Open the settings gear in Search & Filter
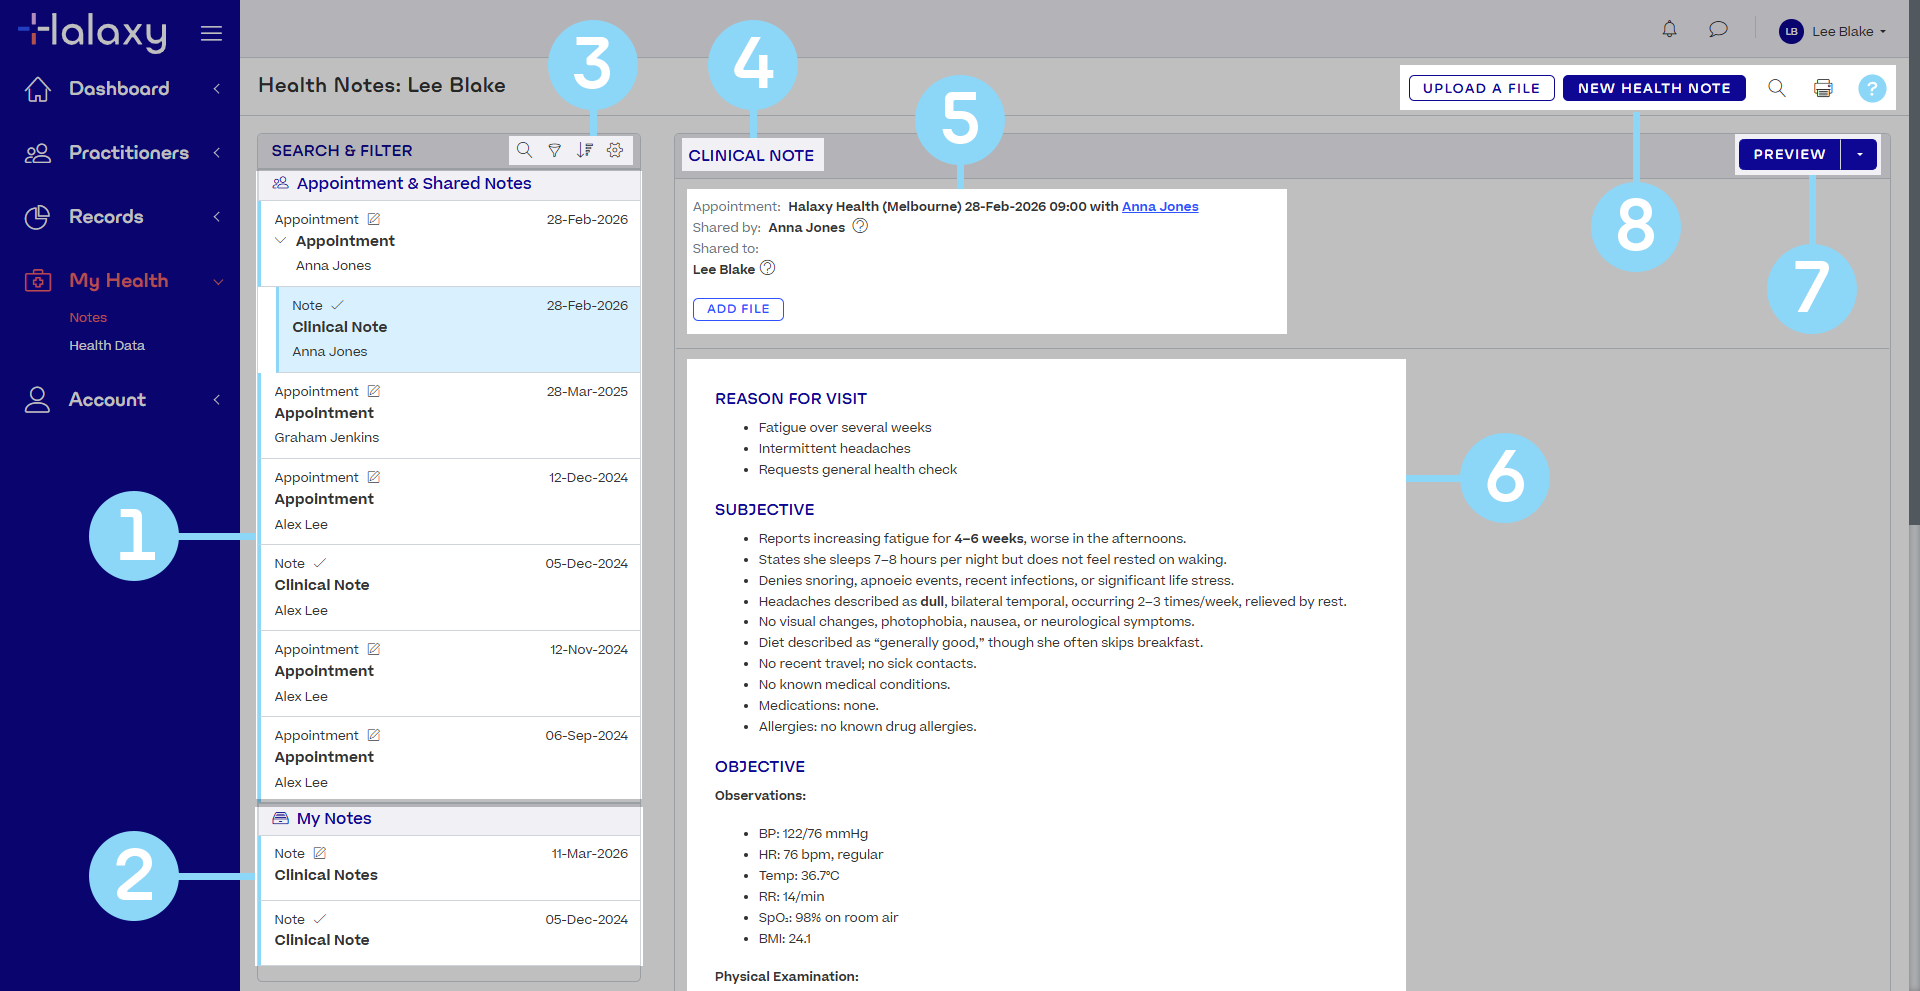1920x991 pixels. coord(615,150)
